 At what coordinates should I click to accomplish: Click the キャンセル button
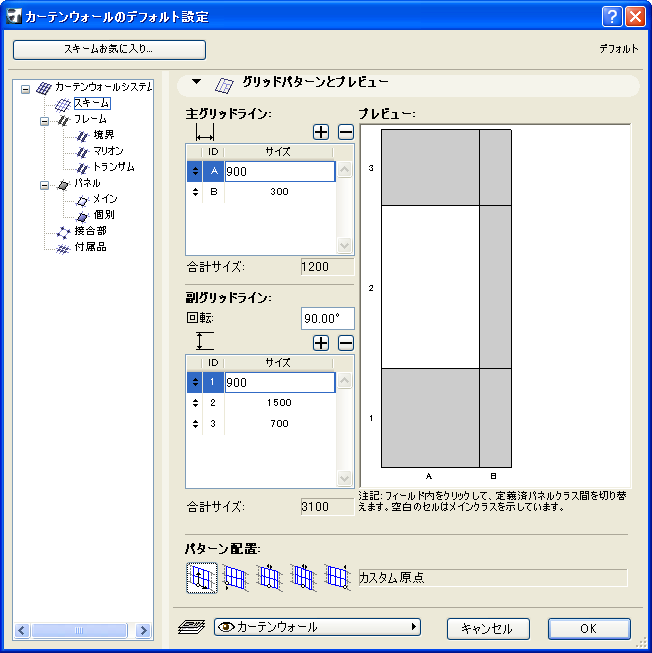(488, 628)
